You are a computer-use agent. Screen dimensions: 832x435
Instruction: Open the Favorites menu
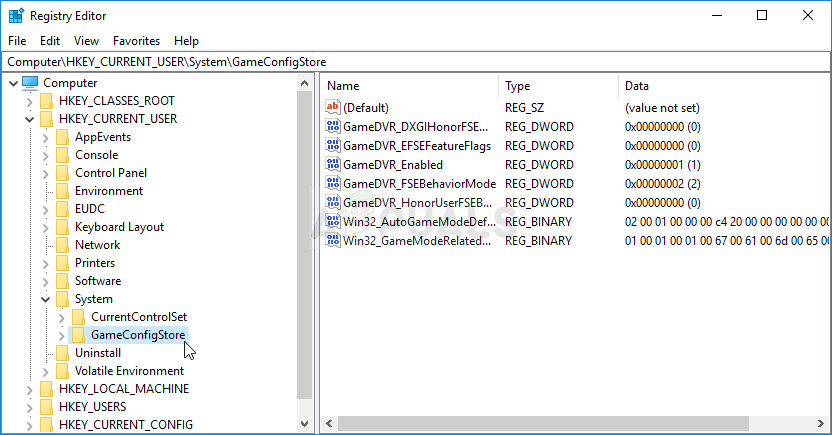(136, 41)
